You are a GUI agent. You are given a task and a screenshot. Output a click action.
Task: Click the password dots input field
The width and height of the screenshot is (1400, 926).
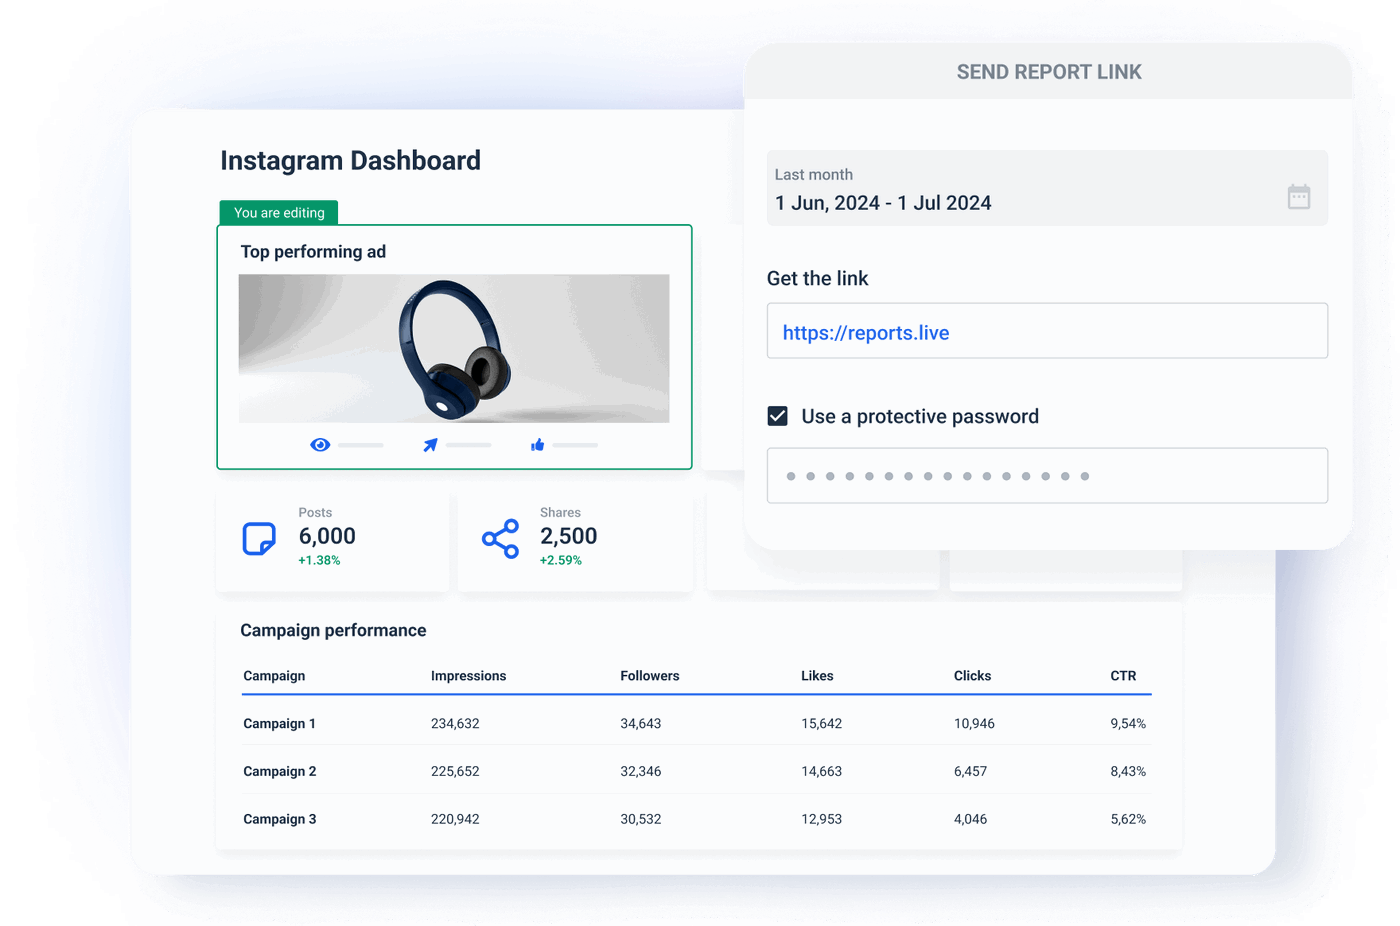tap(1046, 475)
